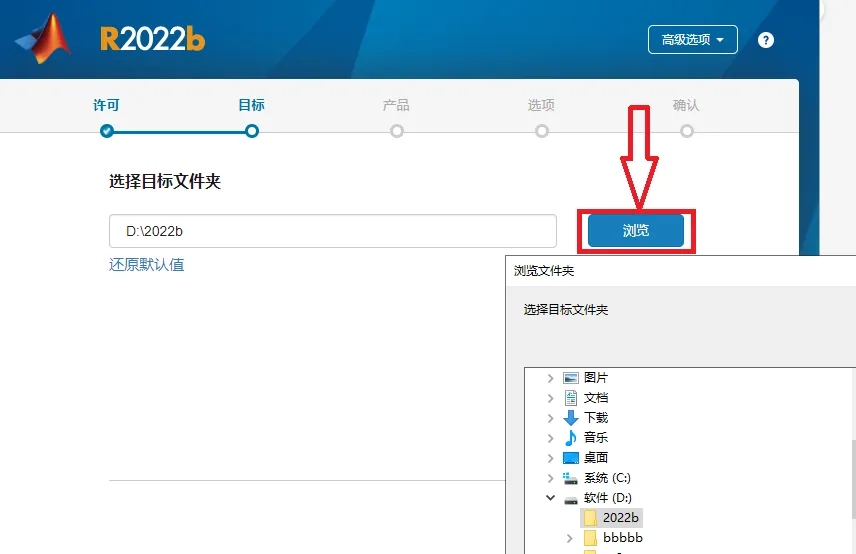The width and height of the screenshot is (856, 554).
Task: Go to the 目标 step tab
Action: click(252, 105)
